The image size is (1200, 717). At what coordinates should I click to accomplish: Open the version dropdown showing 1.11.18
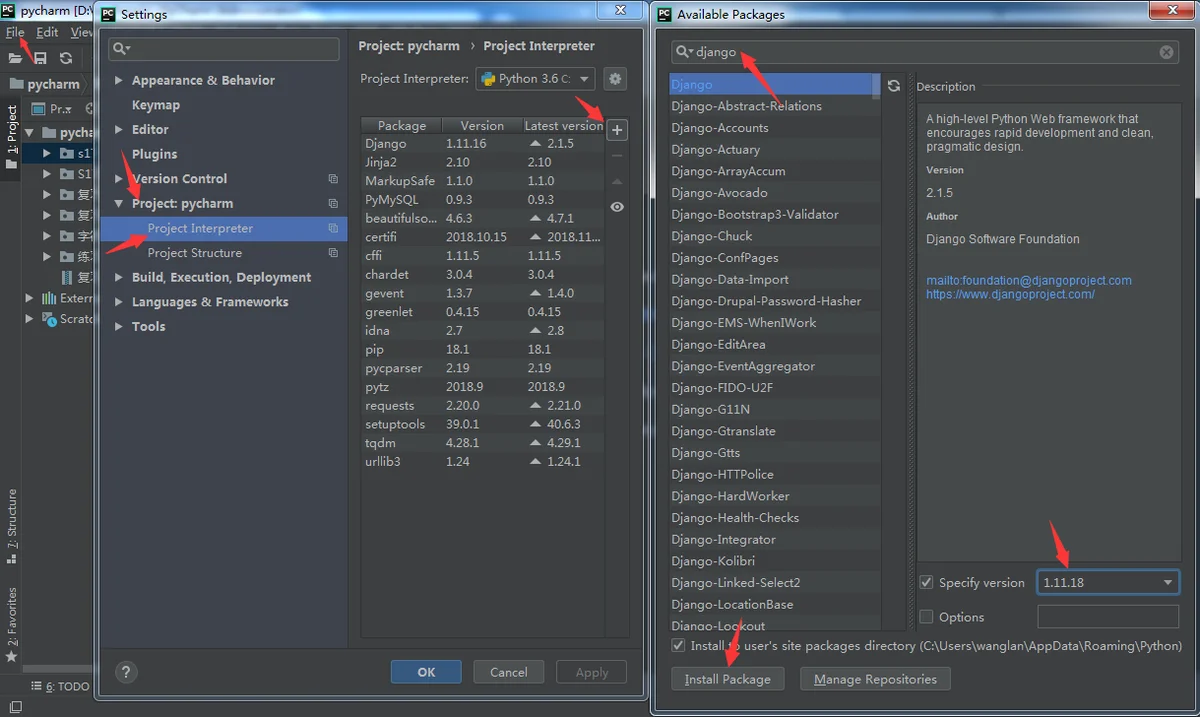pos(1108,582)
